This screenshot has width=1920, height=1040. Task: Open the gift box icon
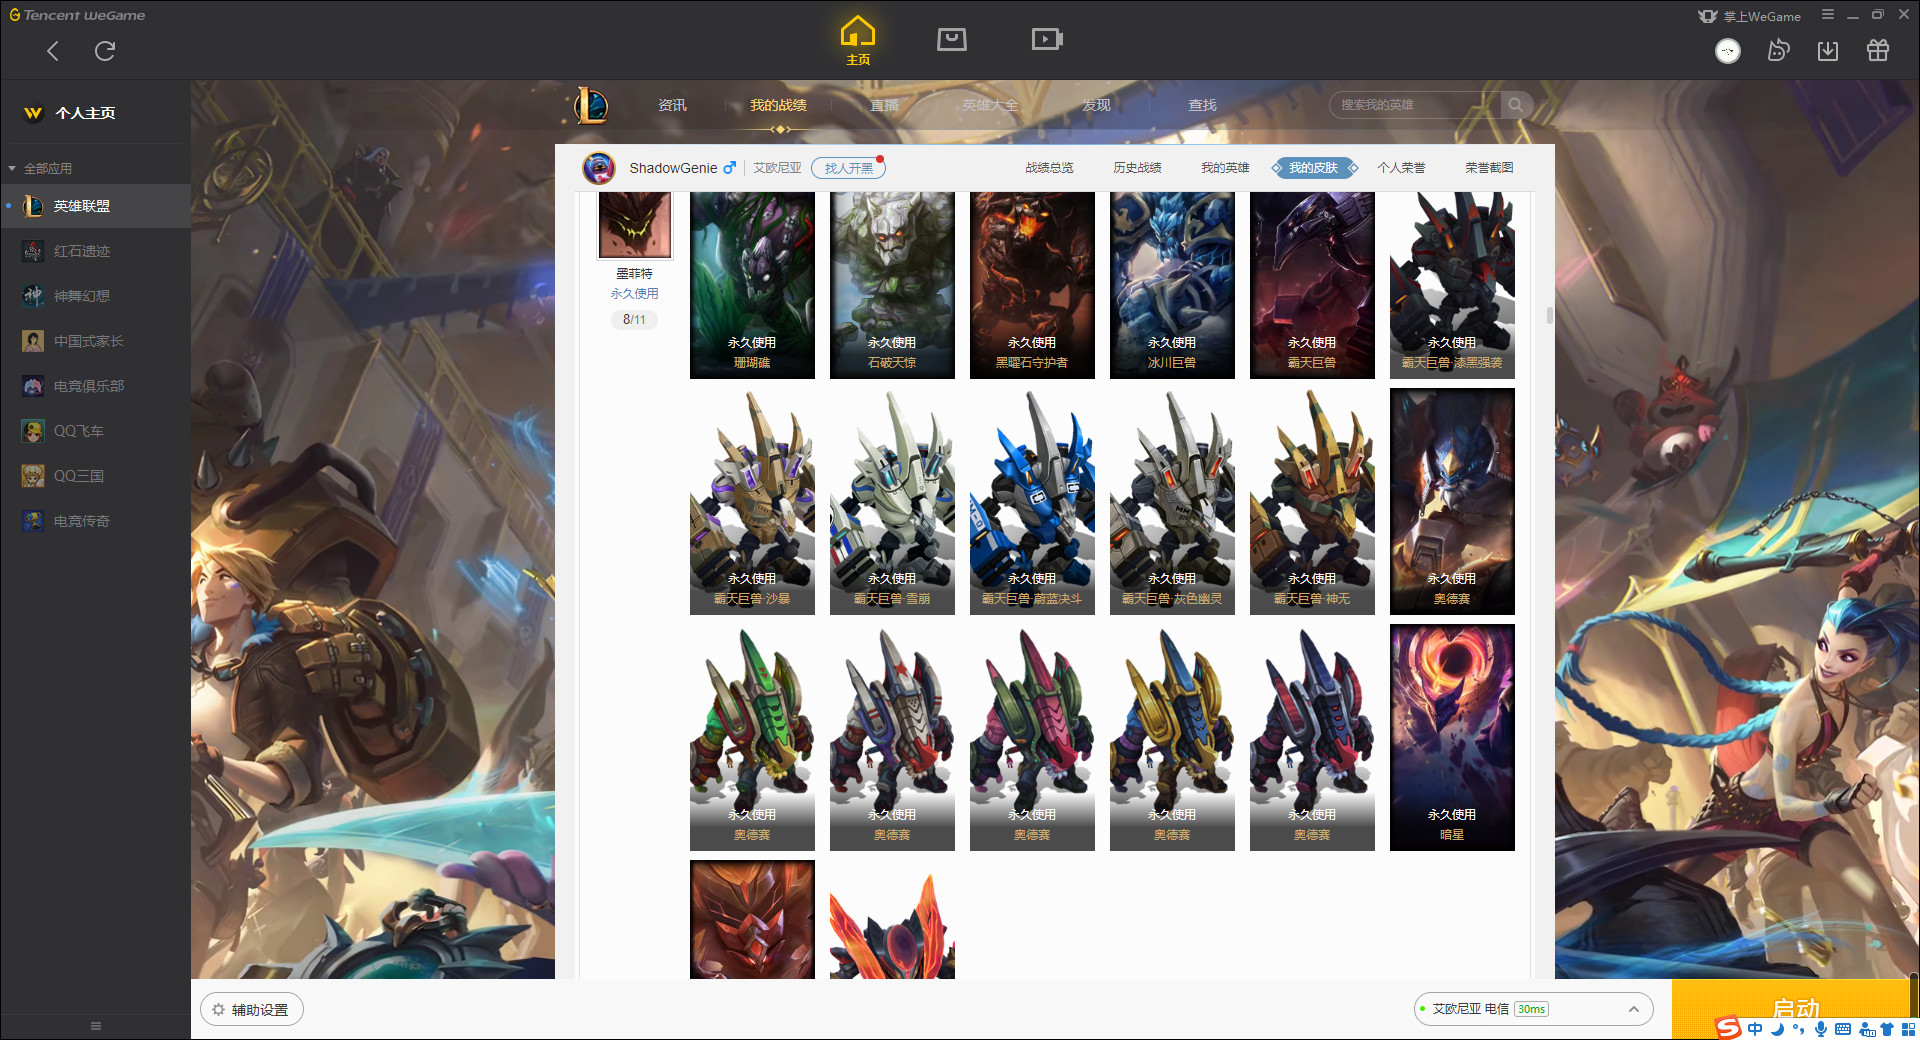(x=1878, y=50)
